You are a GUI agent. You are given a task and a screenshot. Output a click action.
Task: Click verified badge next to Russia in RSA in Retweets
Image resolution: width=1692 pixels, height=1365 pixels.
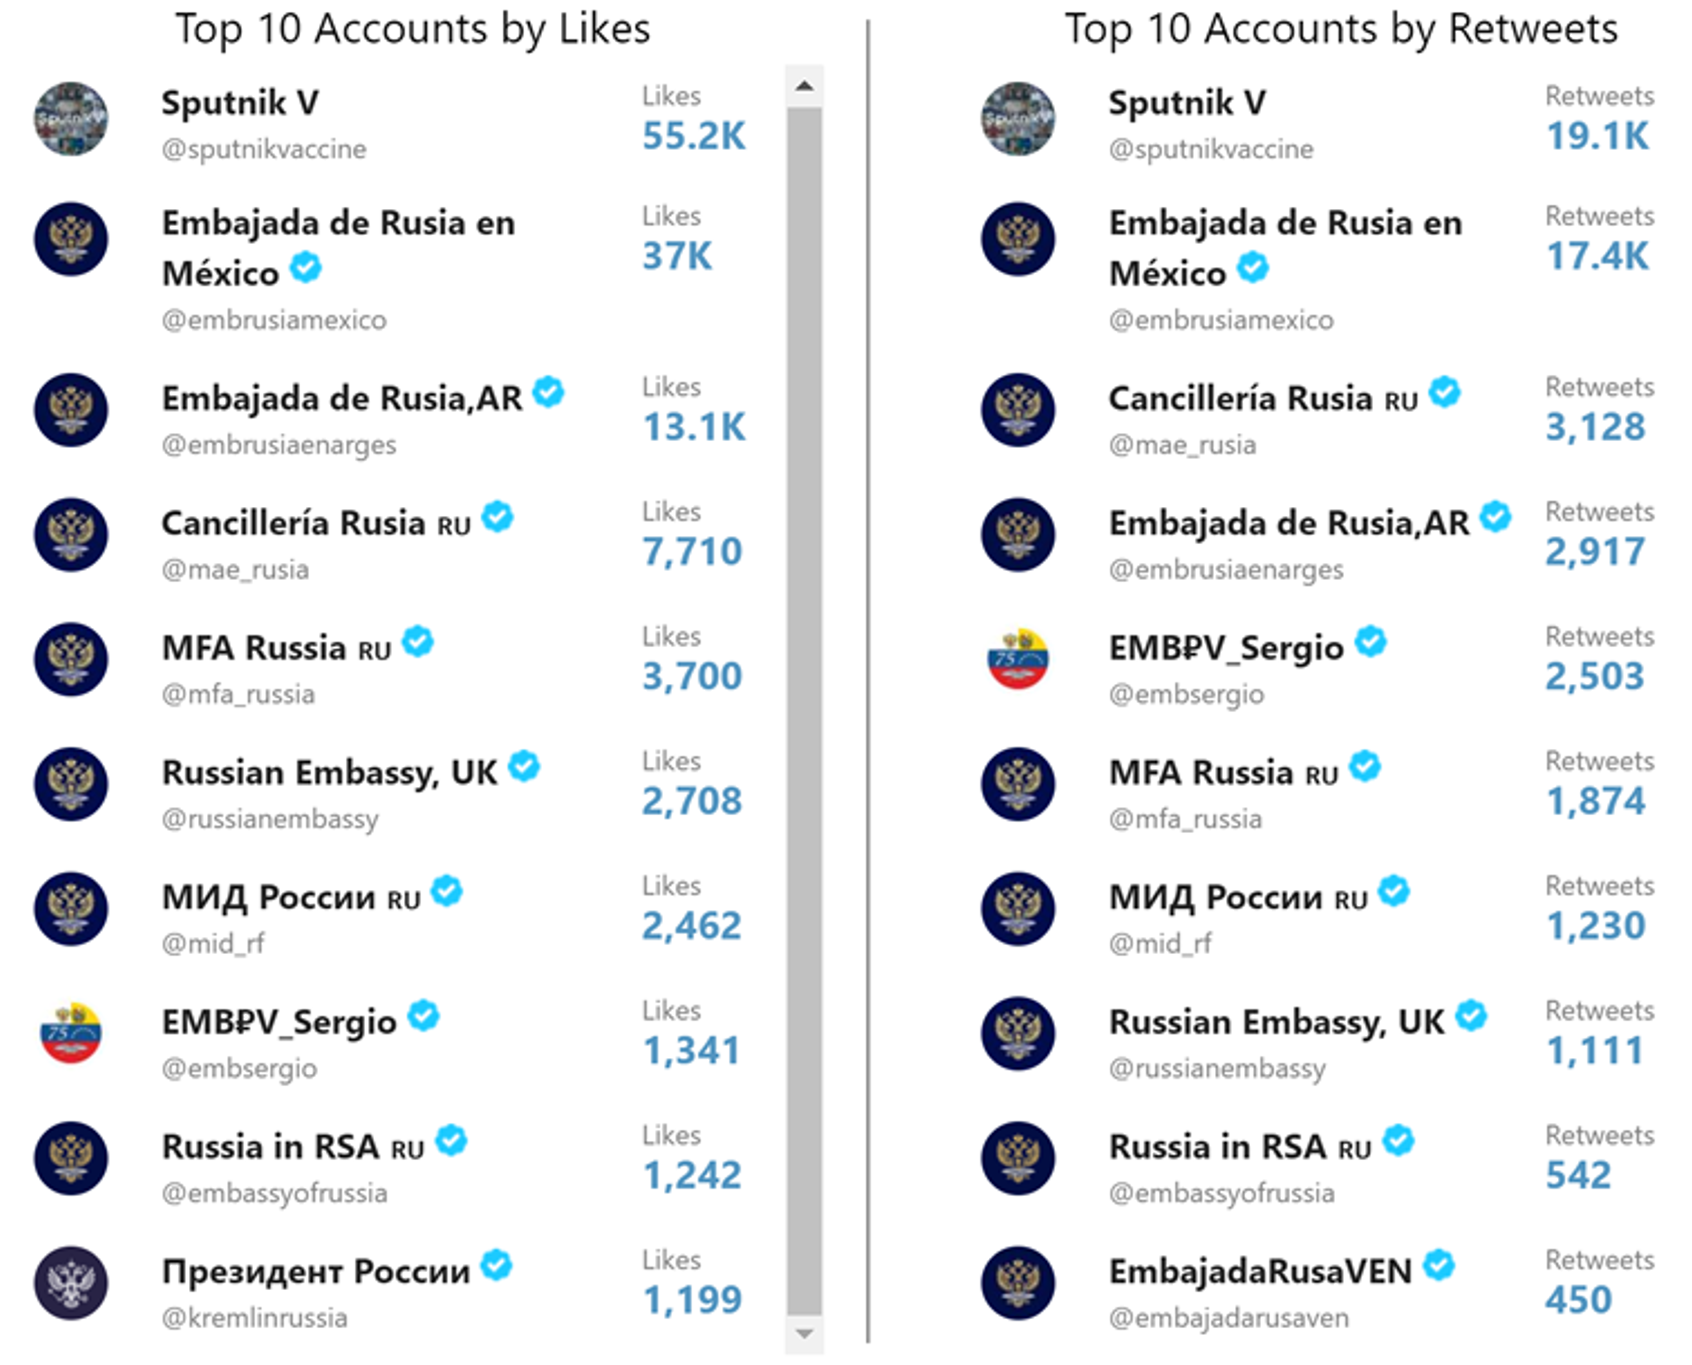coord(1399,1140)
